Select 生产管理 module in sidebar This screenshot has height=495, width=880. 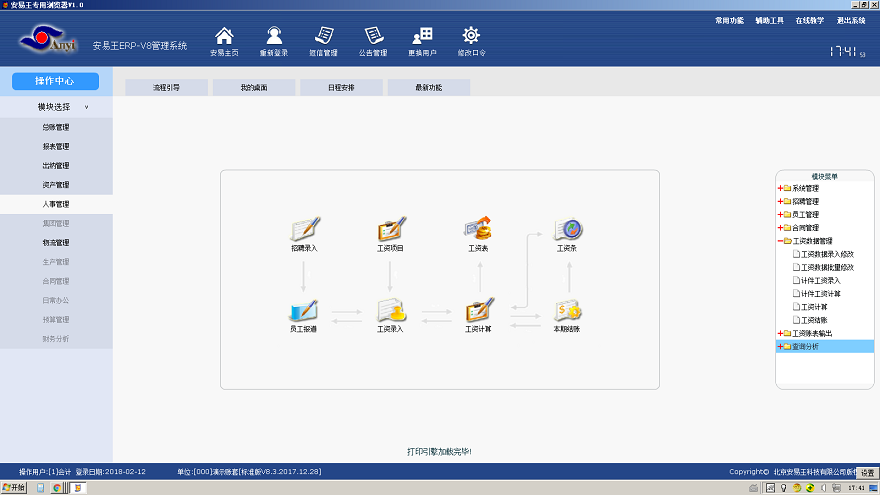pos(56,262)
